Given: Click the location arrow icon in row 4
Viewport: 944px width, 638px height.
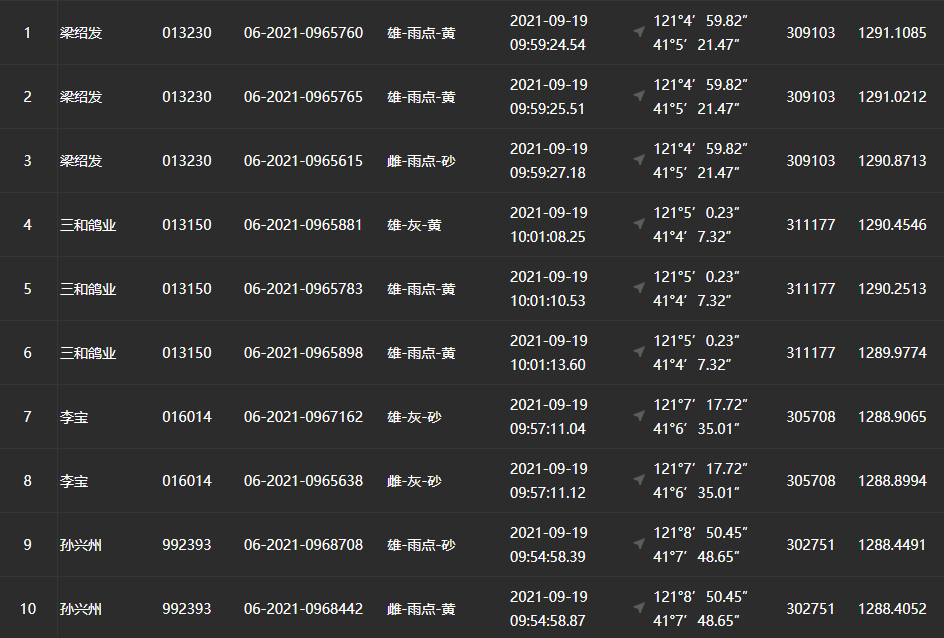Looking at the screenshot, I should (639, 224).
